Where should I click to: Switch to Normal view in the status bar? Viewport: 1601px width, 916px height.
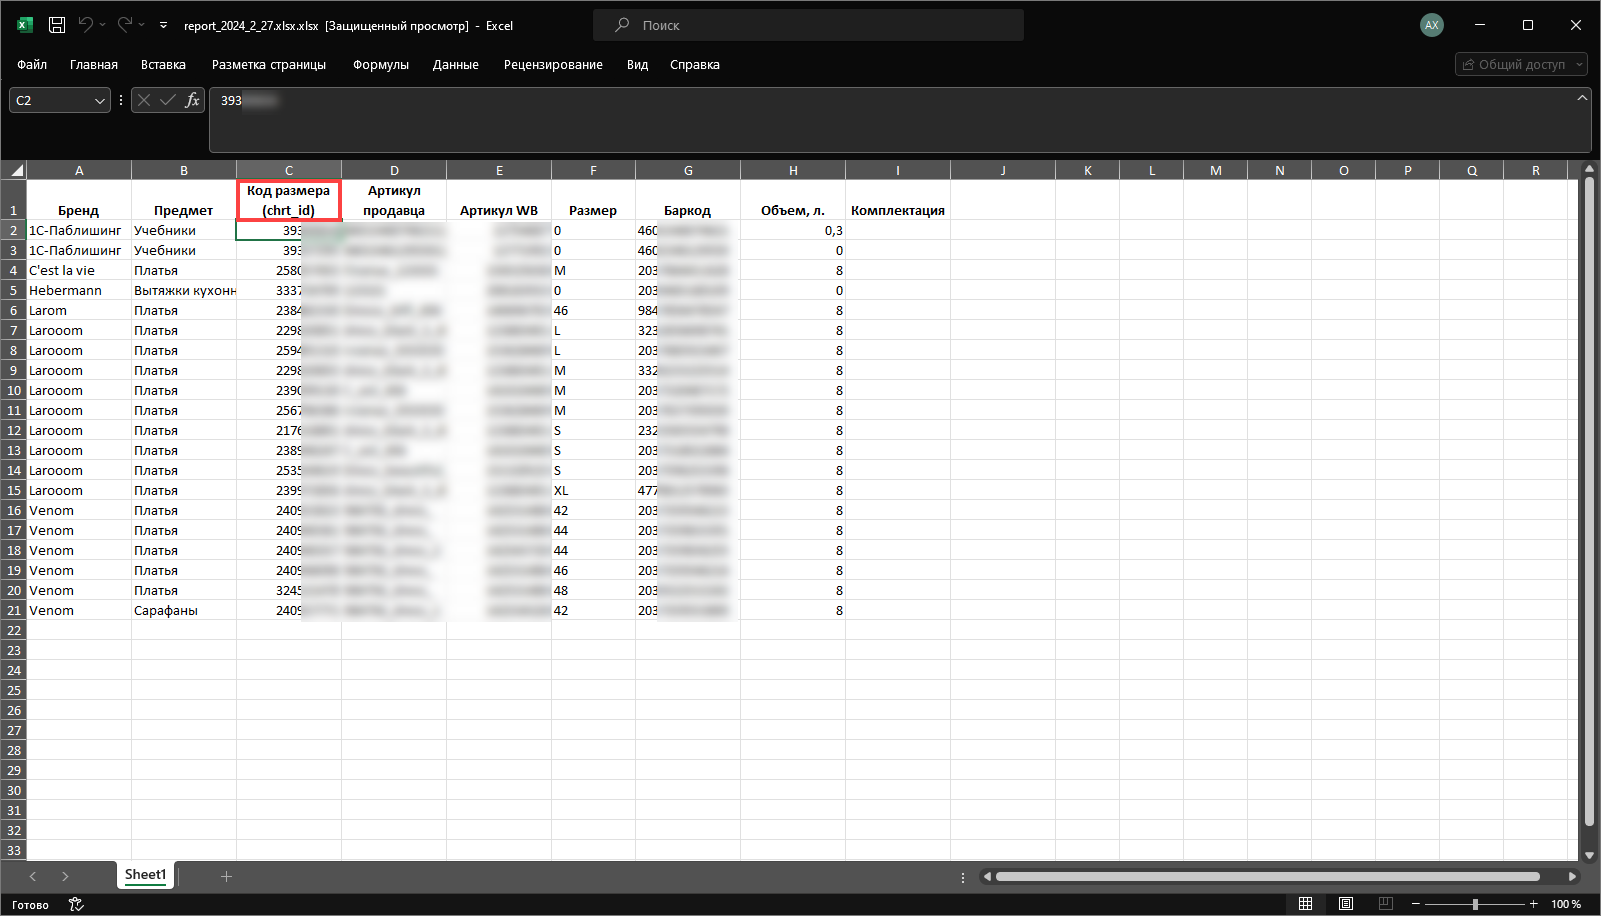1305,904
